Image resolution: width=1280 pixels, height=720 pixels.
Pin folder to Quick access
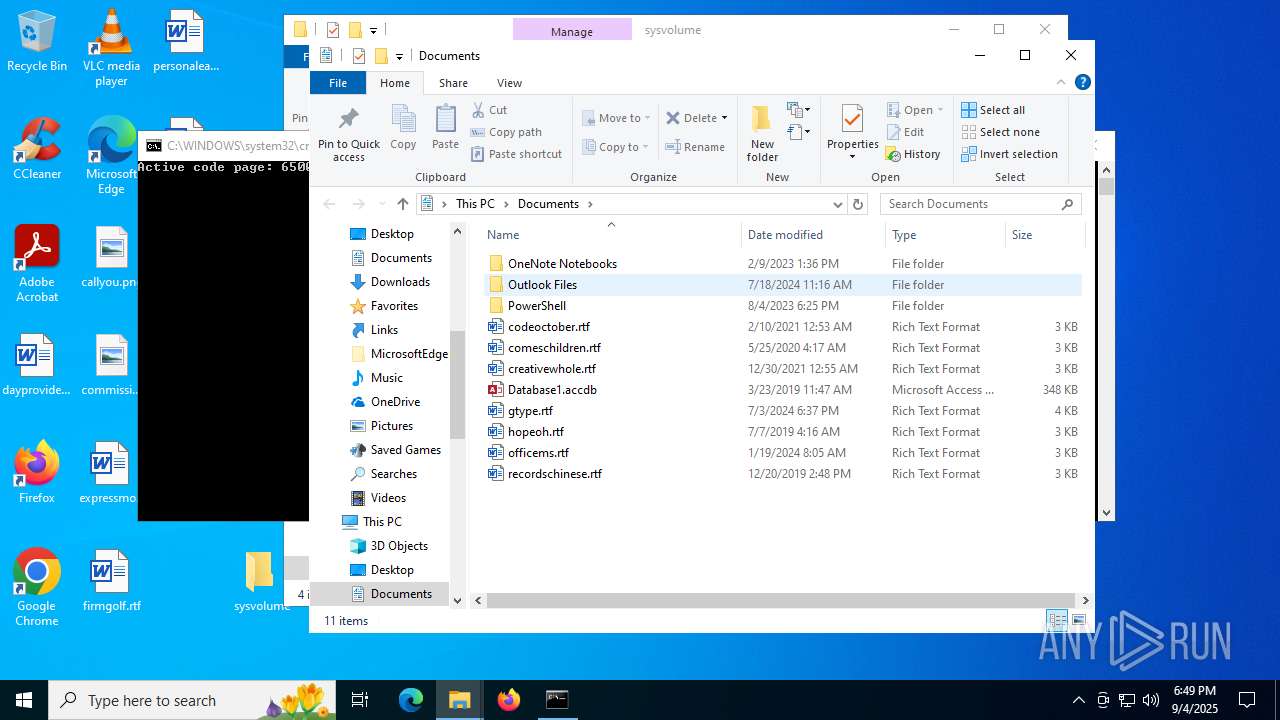point(348,134)
